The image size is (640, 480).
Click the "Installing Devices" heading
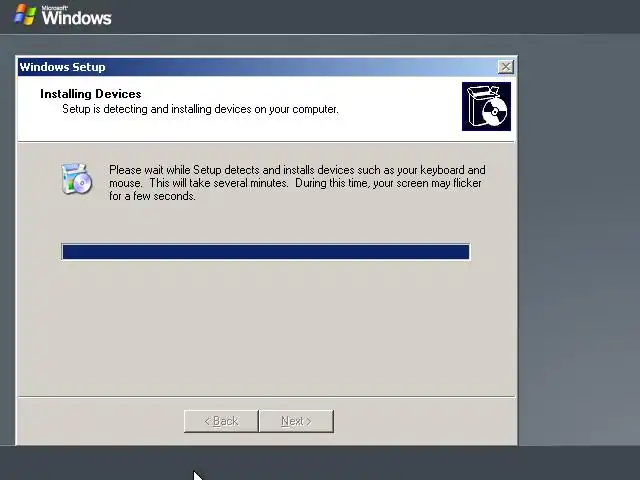coord(91,94)
